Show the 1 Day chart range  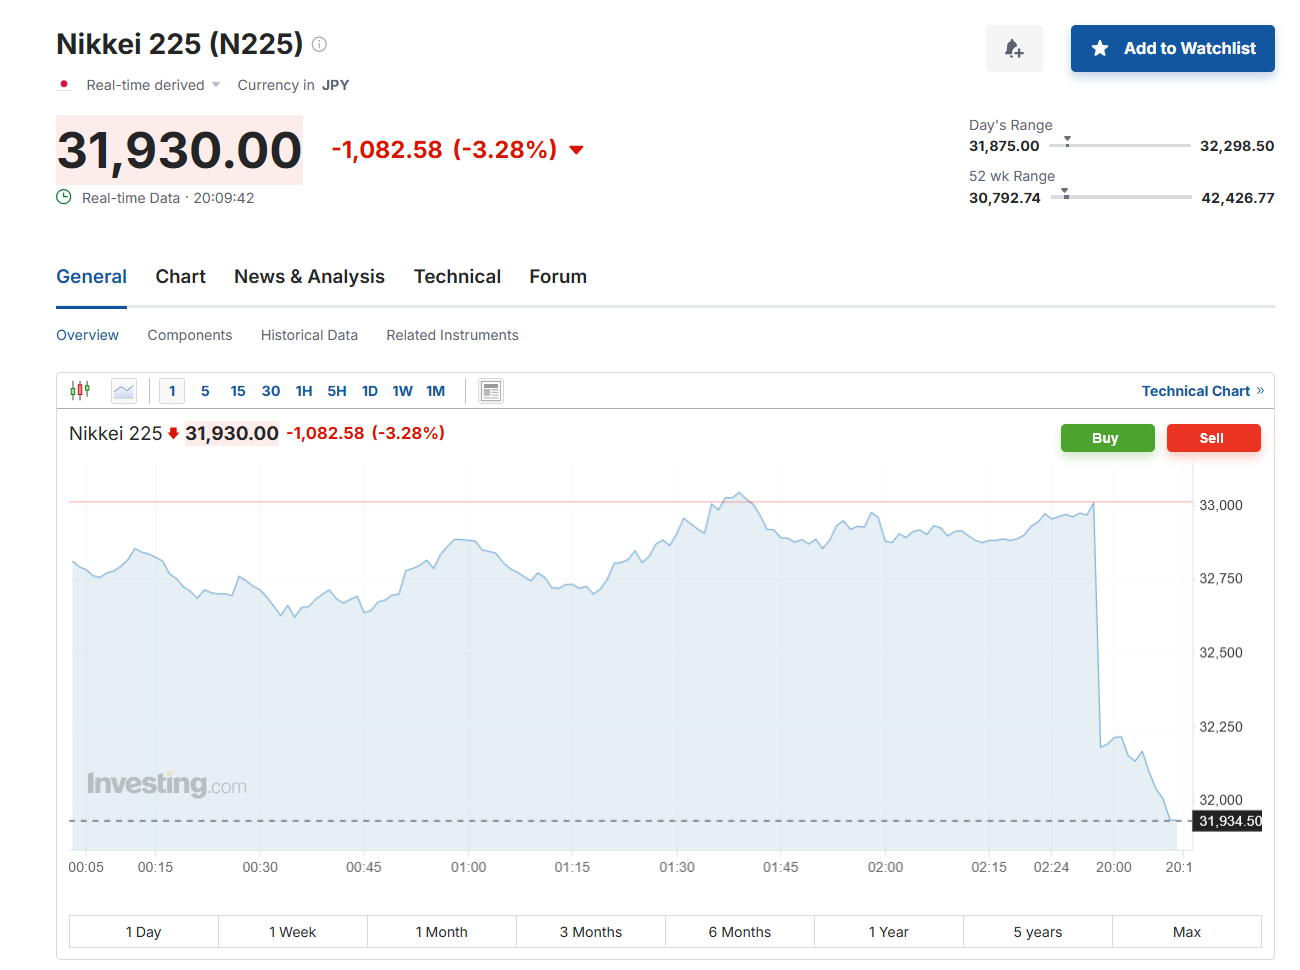[144, 931]
